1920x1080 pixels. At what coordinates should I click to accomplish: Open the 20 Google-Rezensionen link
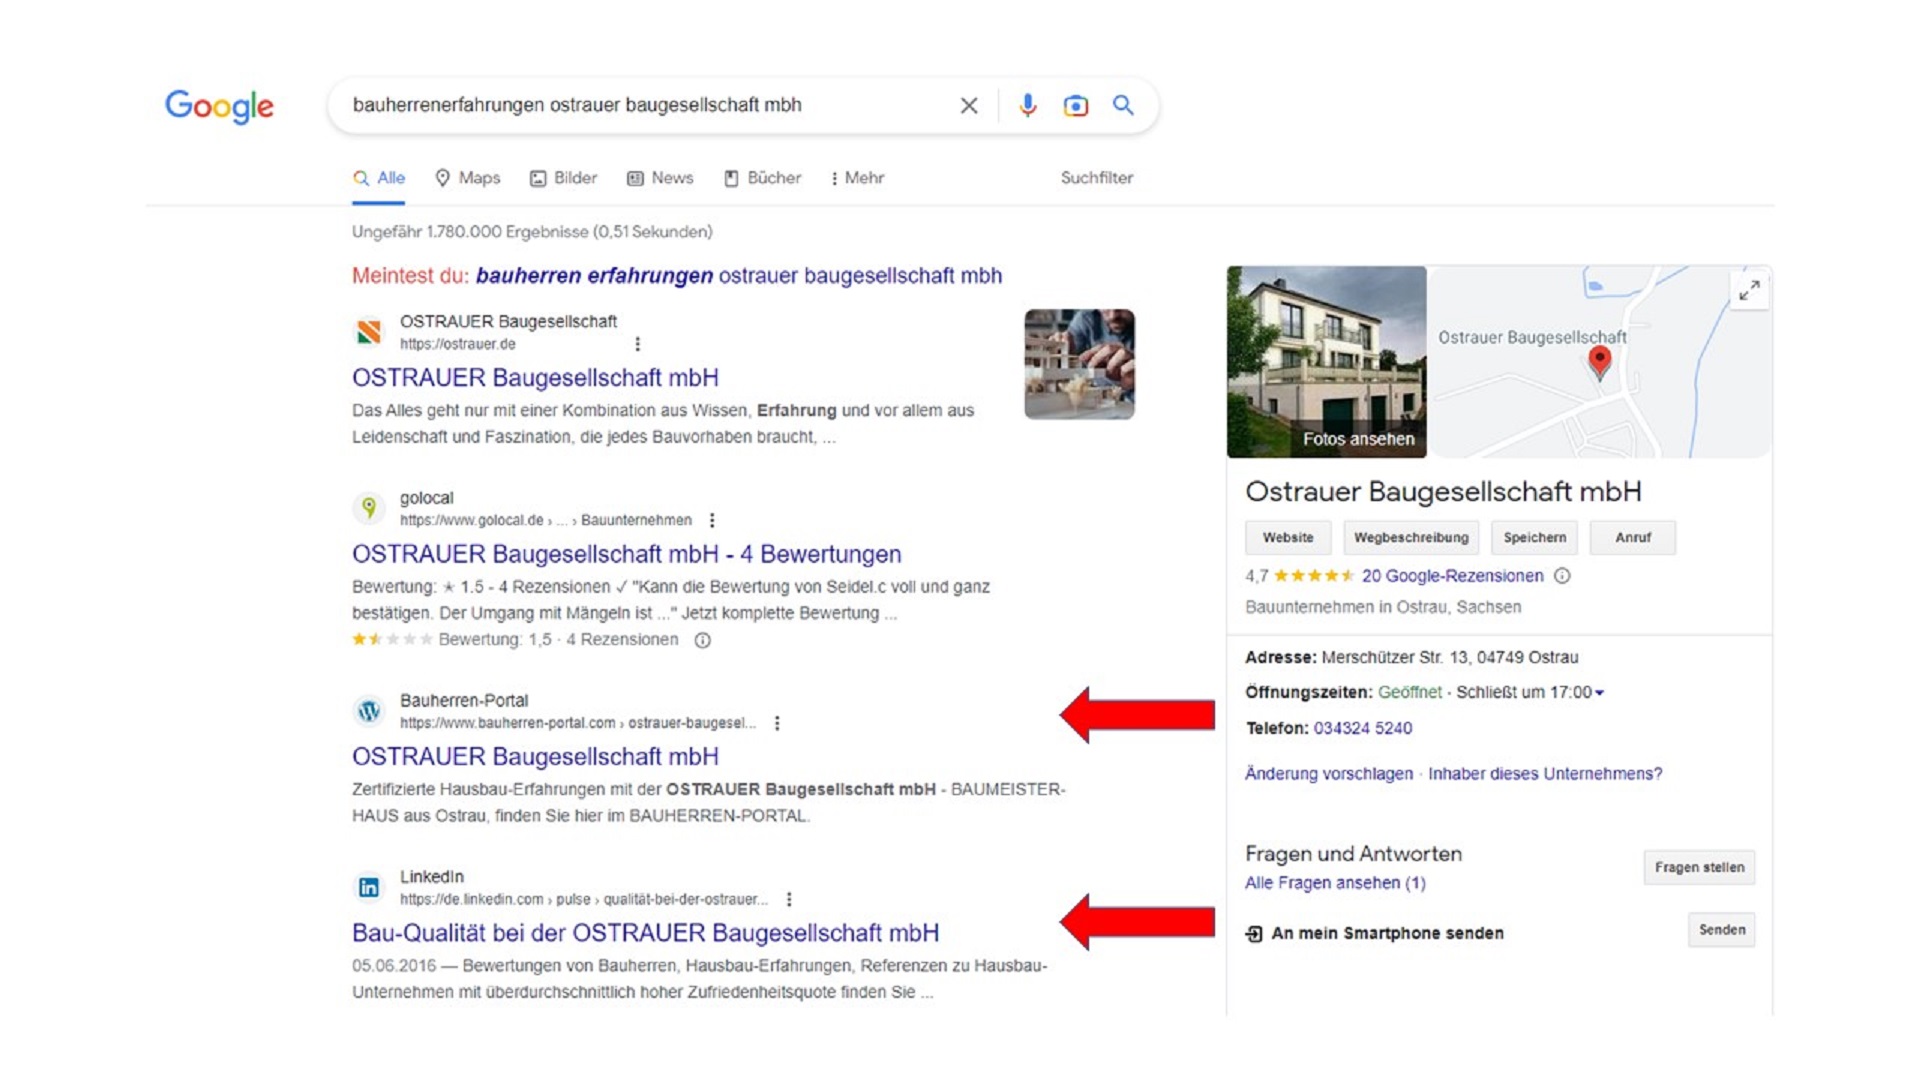tap(1452, 576)
